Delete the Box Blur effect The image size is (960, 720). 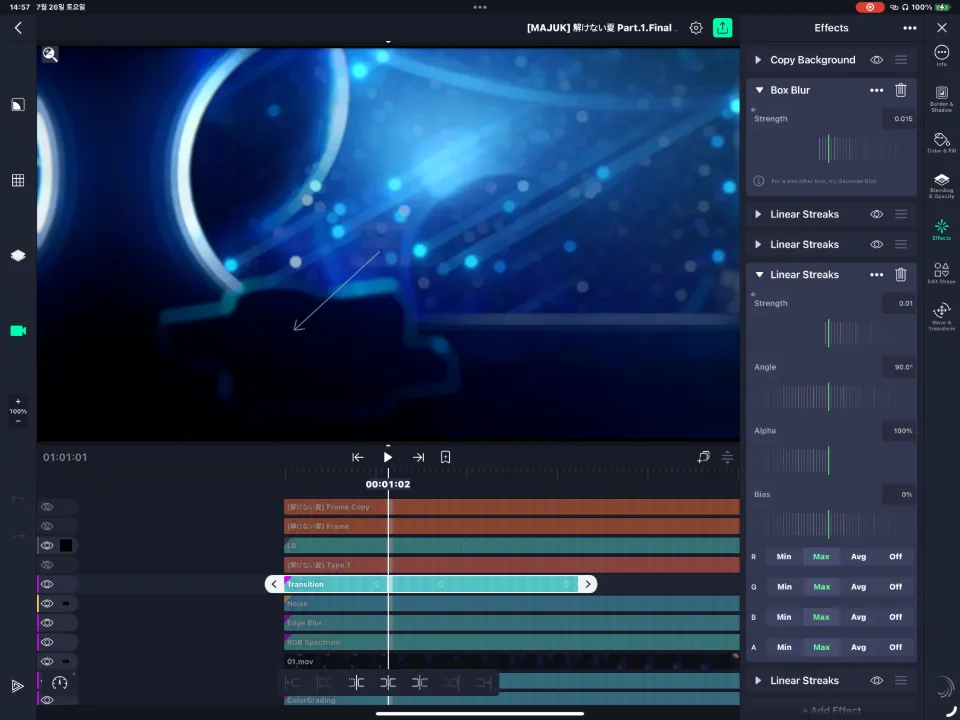pyautogui.click(x=901, y=90)
